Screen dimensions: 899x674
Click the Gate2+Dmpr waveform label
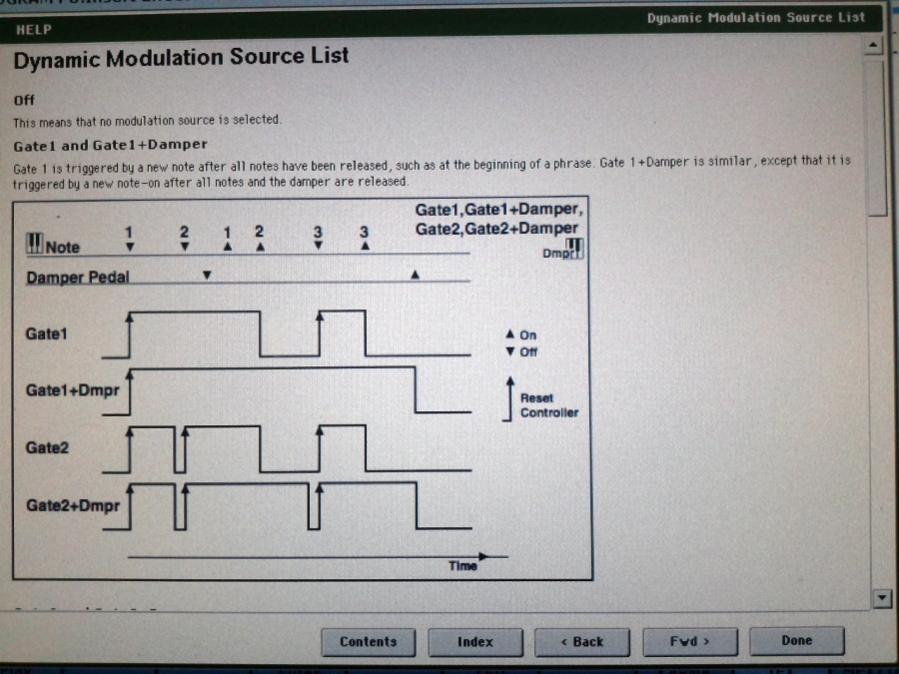tap(73, 506)
